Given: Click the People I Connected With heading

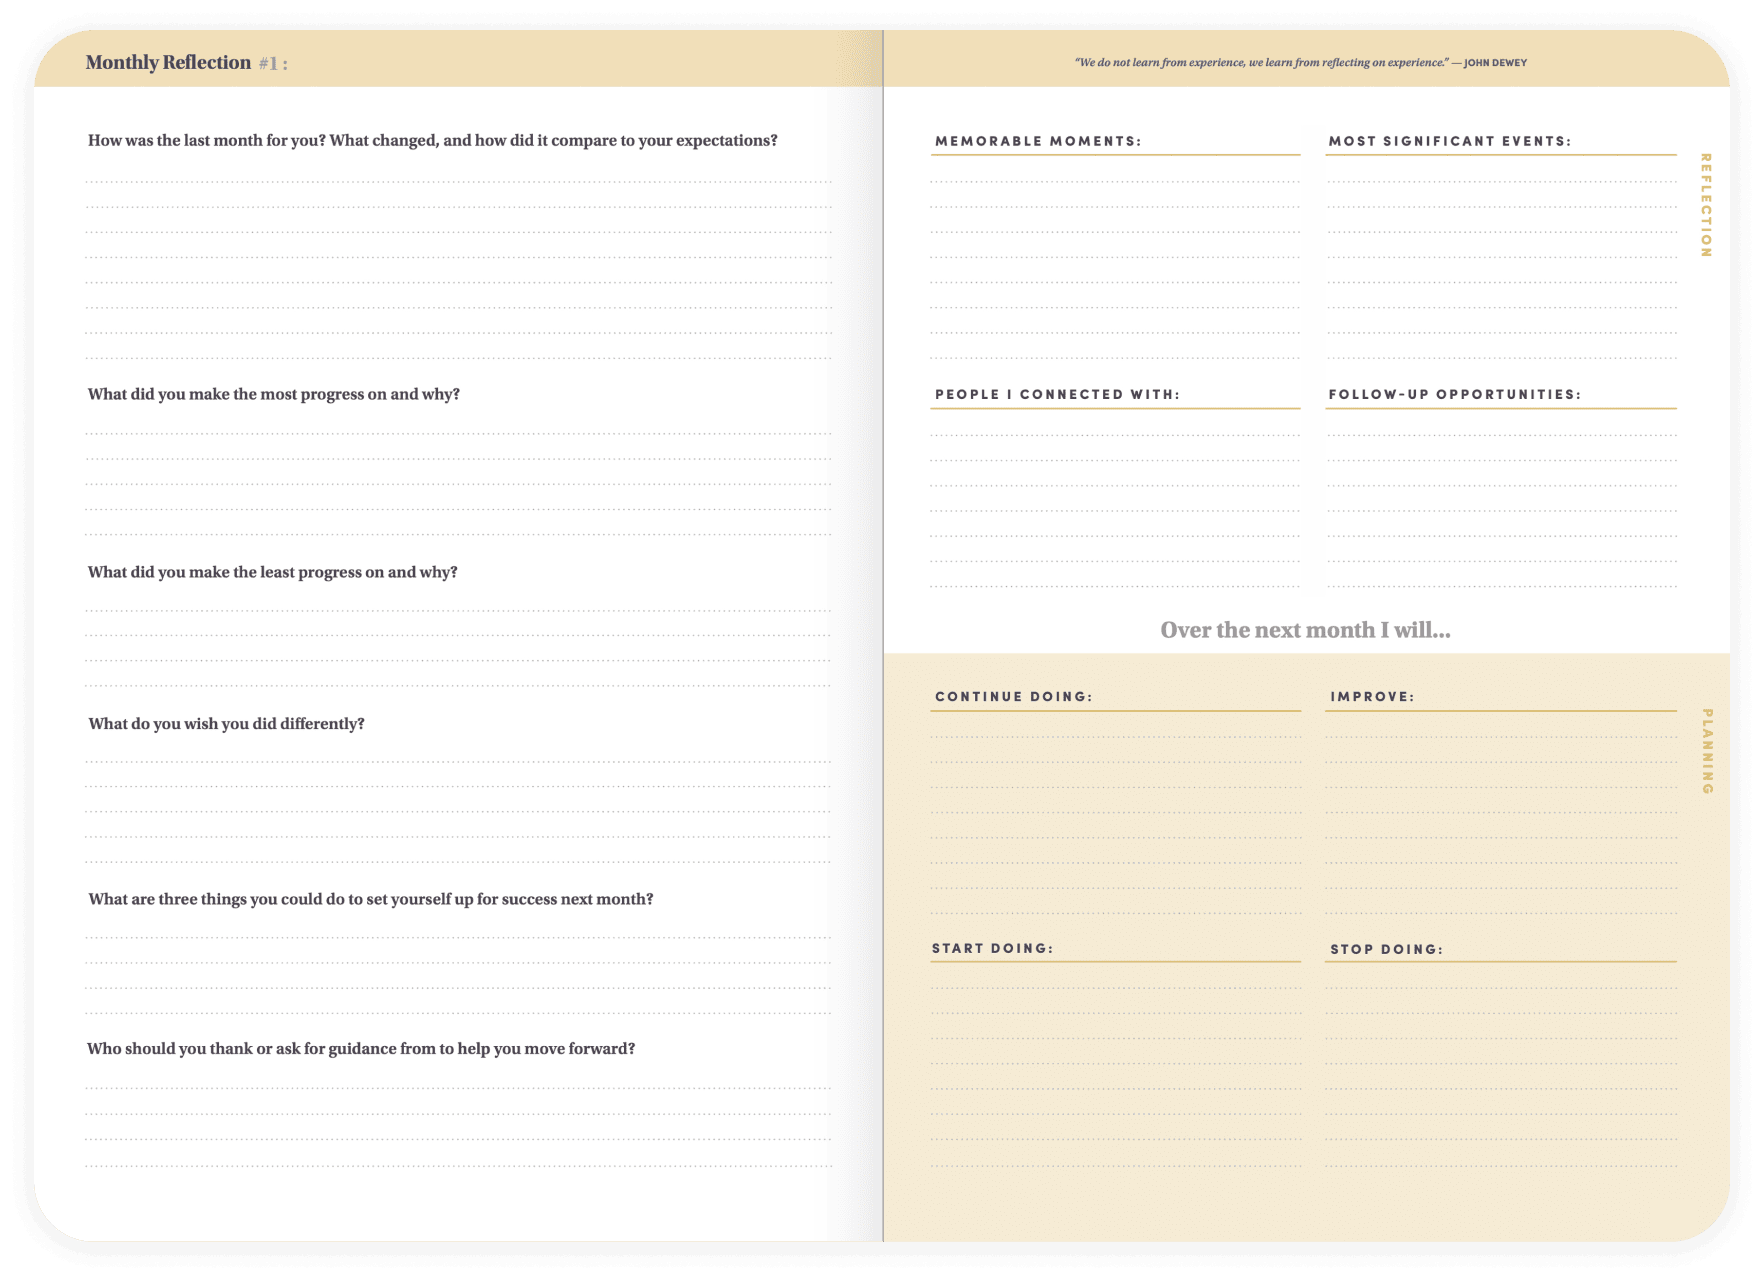Looking at the screenshot, I should [x=1057, y=394].
